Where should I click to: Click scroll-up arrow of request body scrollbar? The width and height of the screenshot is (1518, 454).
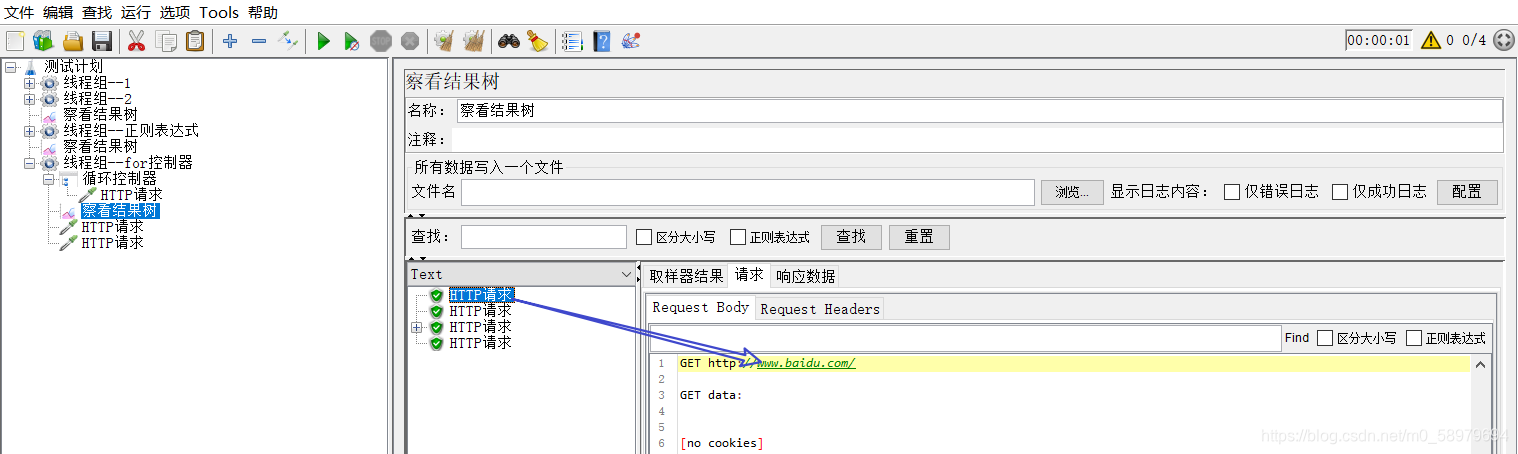pyautogui.click(x=1481, y=366)
